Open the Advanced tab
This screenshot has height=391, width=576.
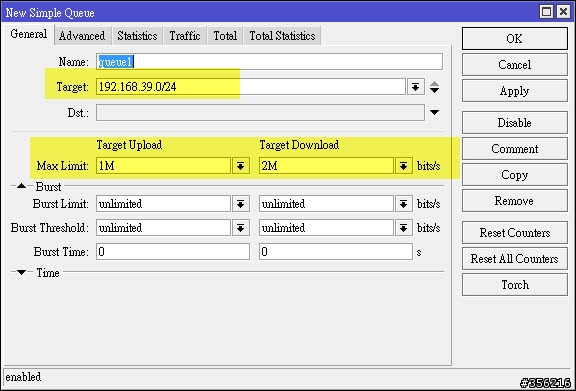coord(82,36)
